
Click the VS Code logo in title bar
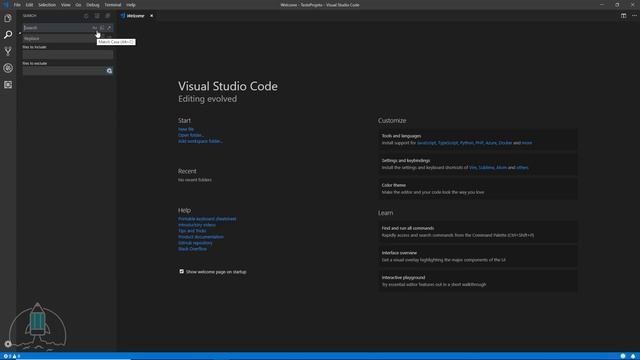[x=6, y=5]
